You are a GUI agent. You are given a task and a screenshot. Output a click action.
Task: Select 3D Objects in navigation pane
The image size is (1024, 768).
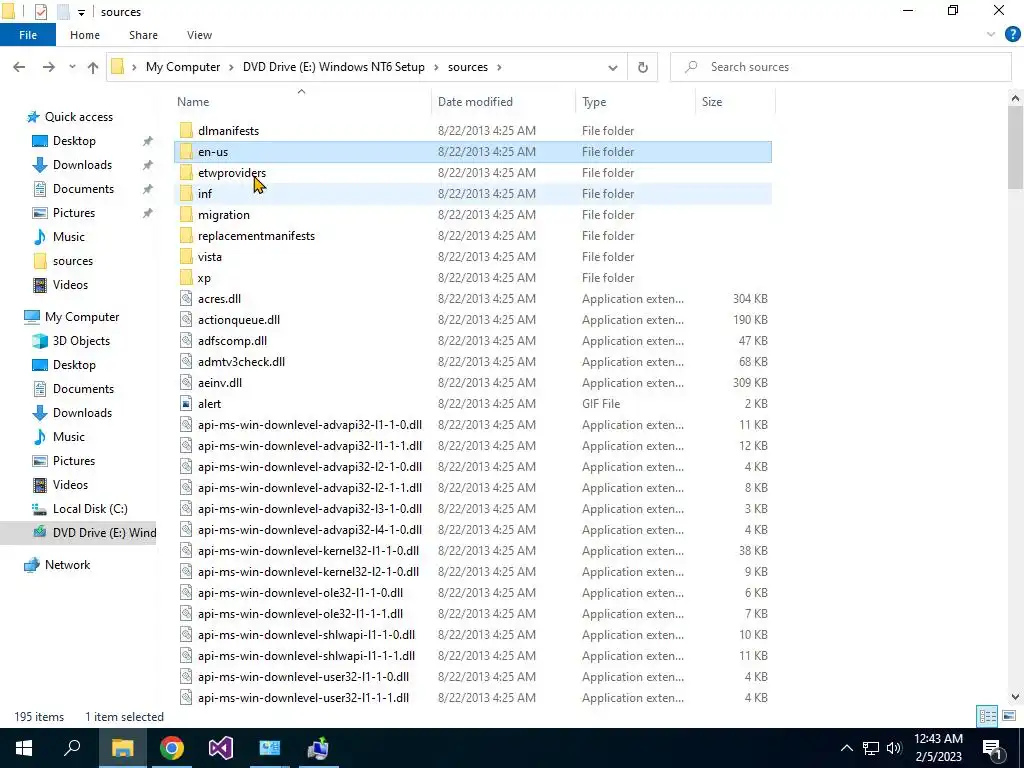[81, 341]
